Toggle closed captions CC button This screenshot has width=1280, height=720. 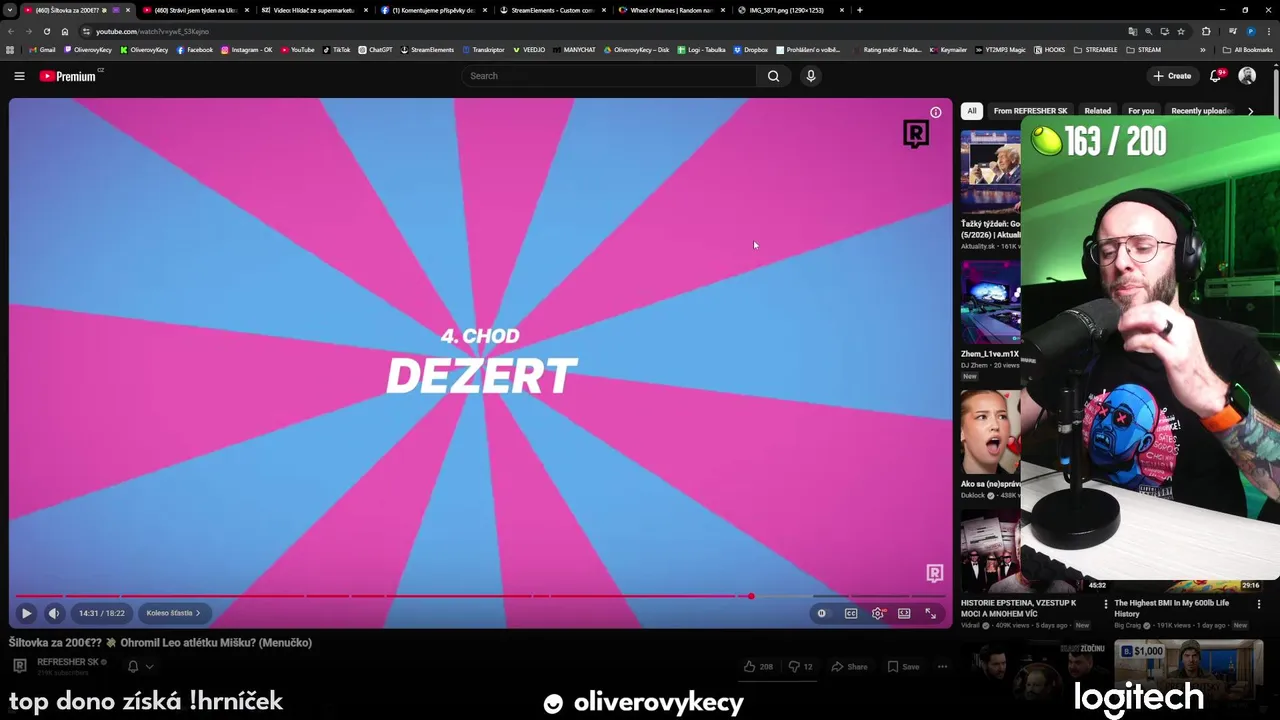click(851, 614)
